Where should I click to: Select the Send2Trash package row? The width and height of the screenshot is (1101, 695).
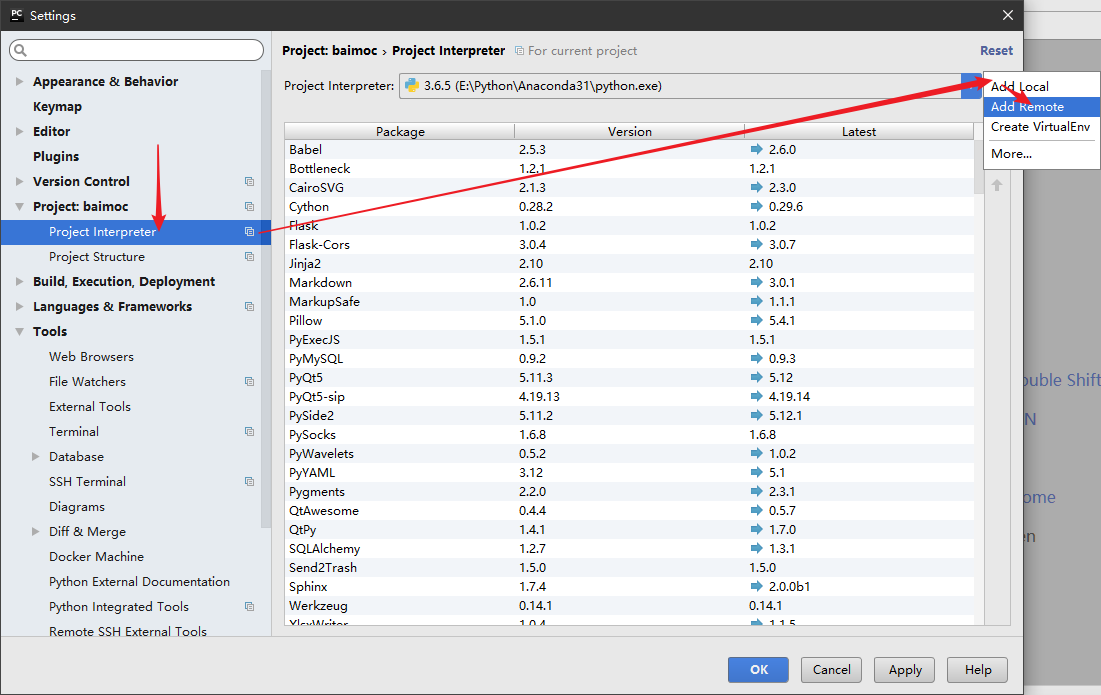[629, 567]
